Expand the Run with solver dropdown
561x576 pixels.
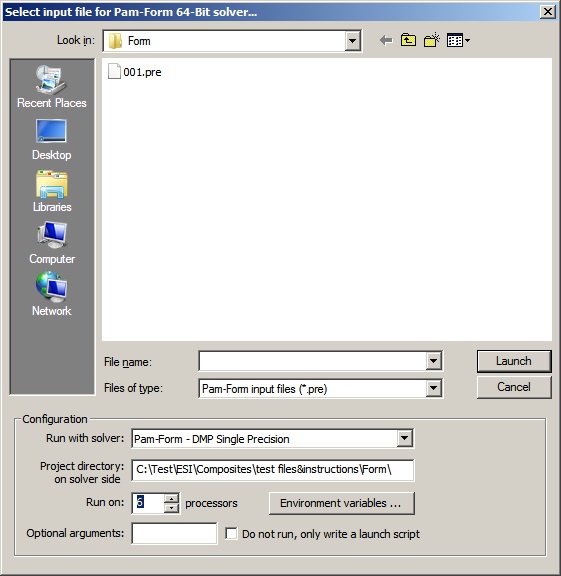[404, 438]
